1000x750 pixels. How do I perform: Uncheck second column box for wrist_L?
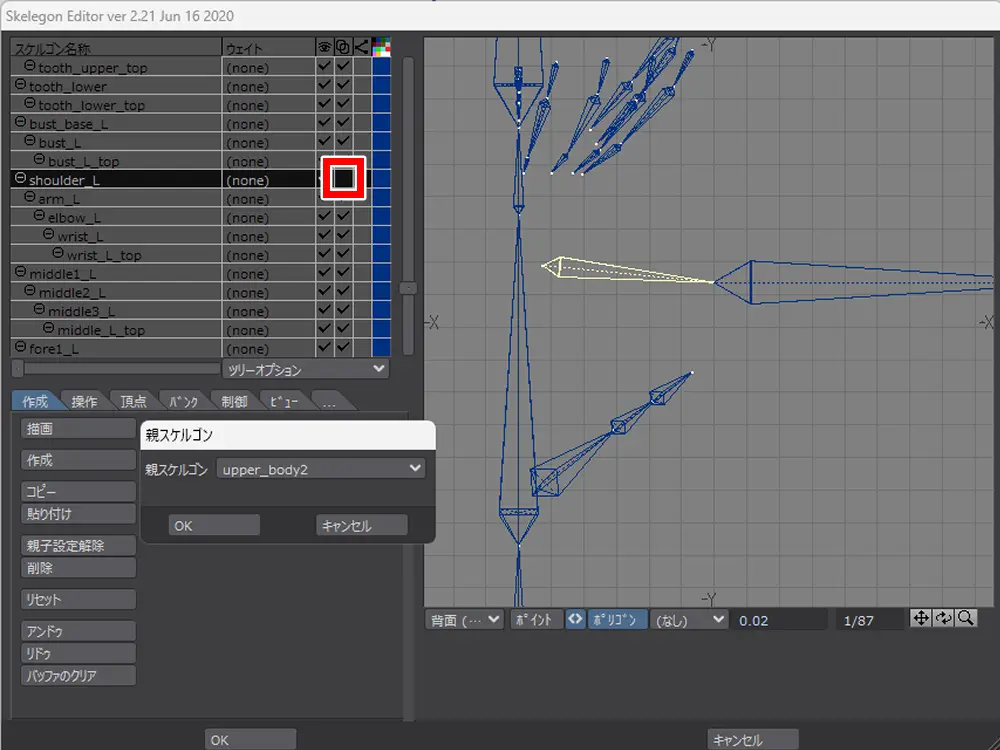pos(343,236)
